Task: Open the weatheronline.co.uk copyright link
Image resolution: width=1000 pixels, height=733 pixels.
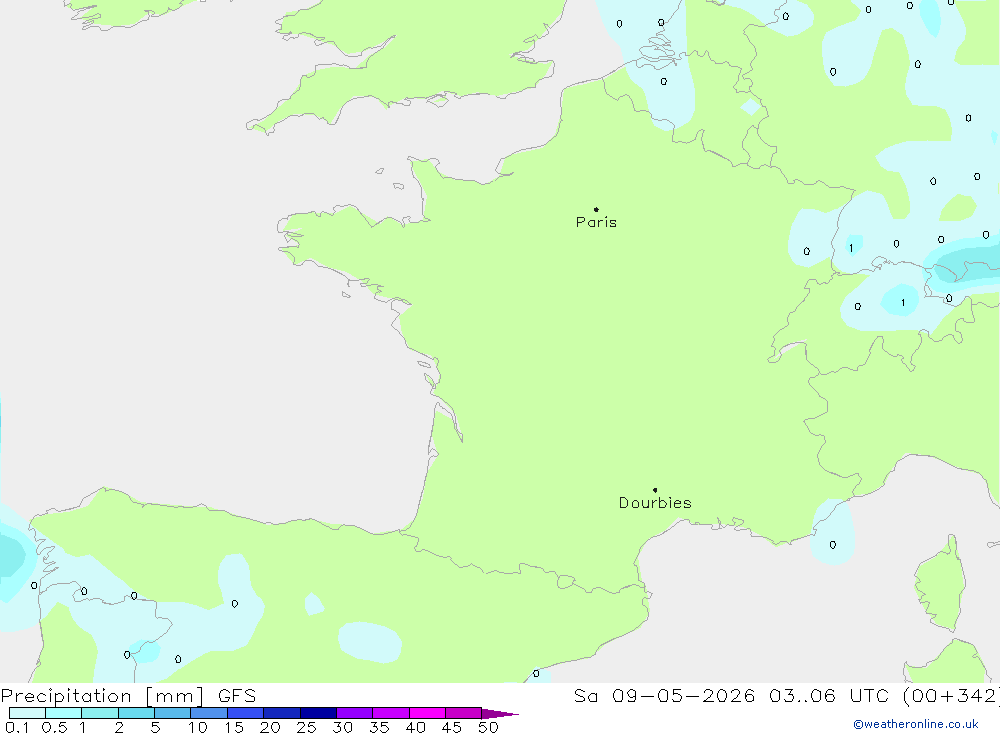Action: 916,724
